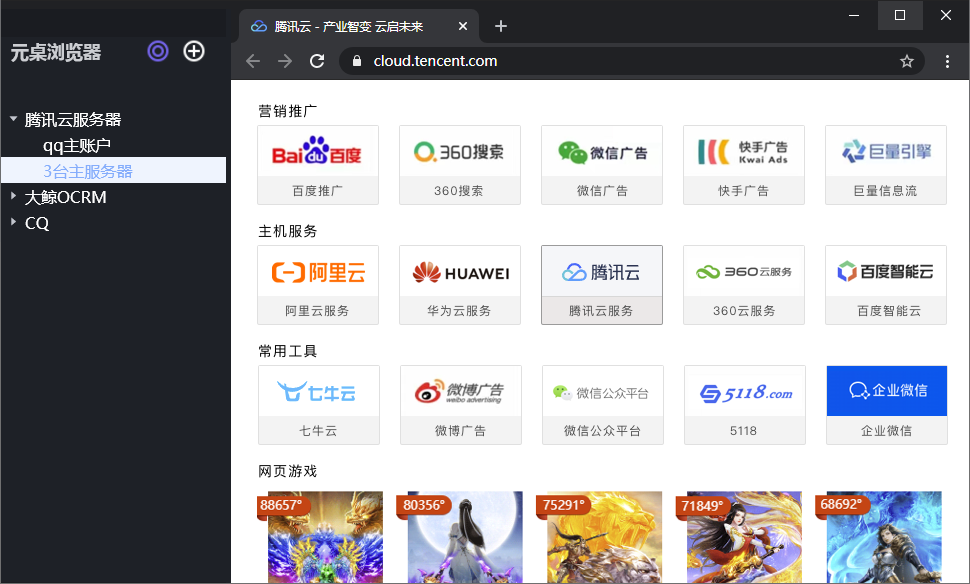Click the plus circle add icon
The image size is (970, 584).
[194, 51]
